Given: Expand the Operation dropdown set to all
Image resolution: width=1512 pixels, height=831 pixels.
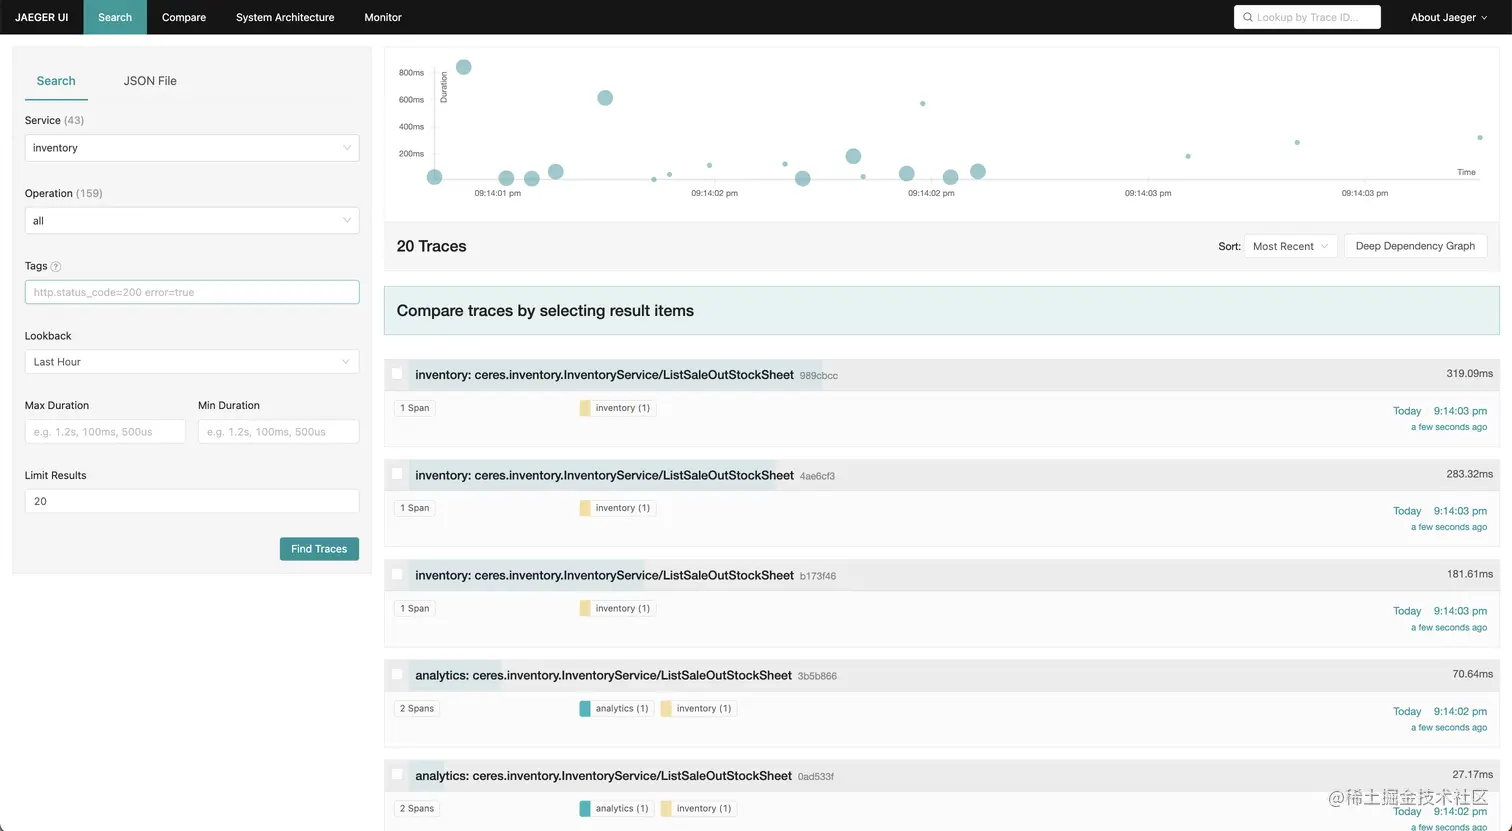Looking at the screenshot, I should (x=191, y=221).
